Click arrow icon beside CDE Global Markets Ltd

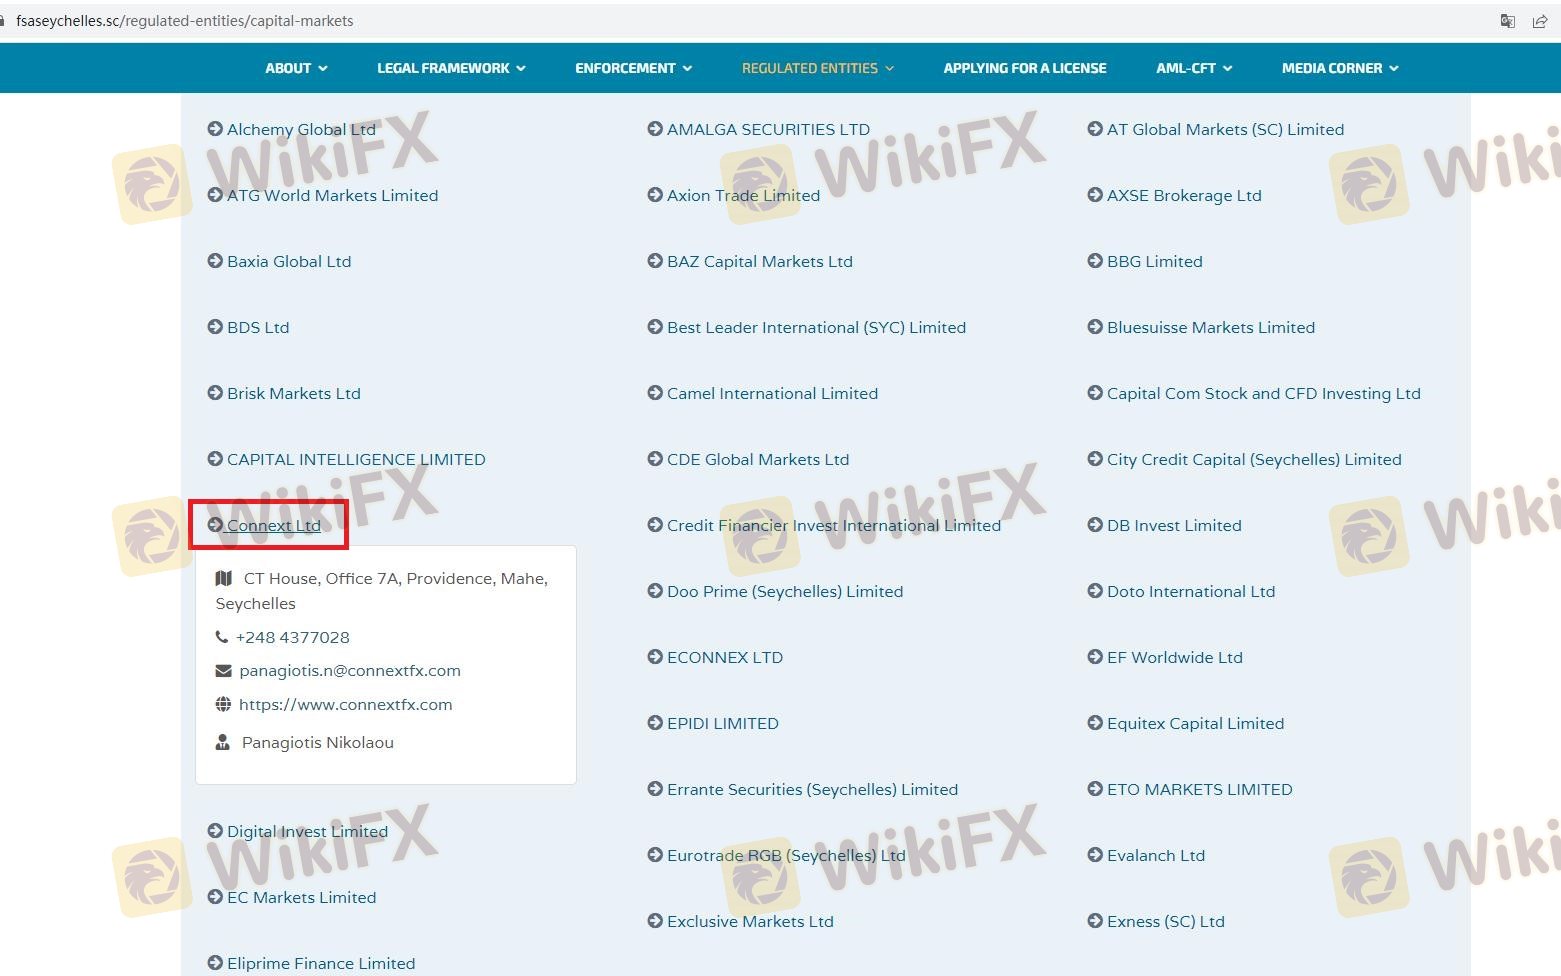655,459
